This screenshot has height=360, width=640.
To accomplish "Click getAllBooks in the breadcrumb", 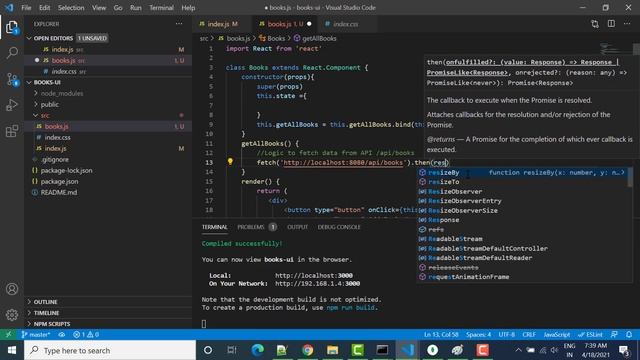I will (319, 38).
